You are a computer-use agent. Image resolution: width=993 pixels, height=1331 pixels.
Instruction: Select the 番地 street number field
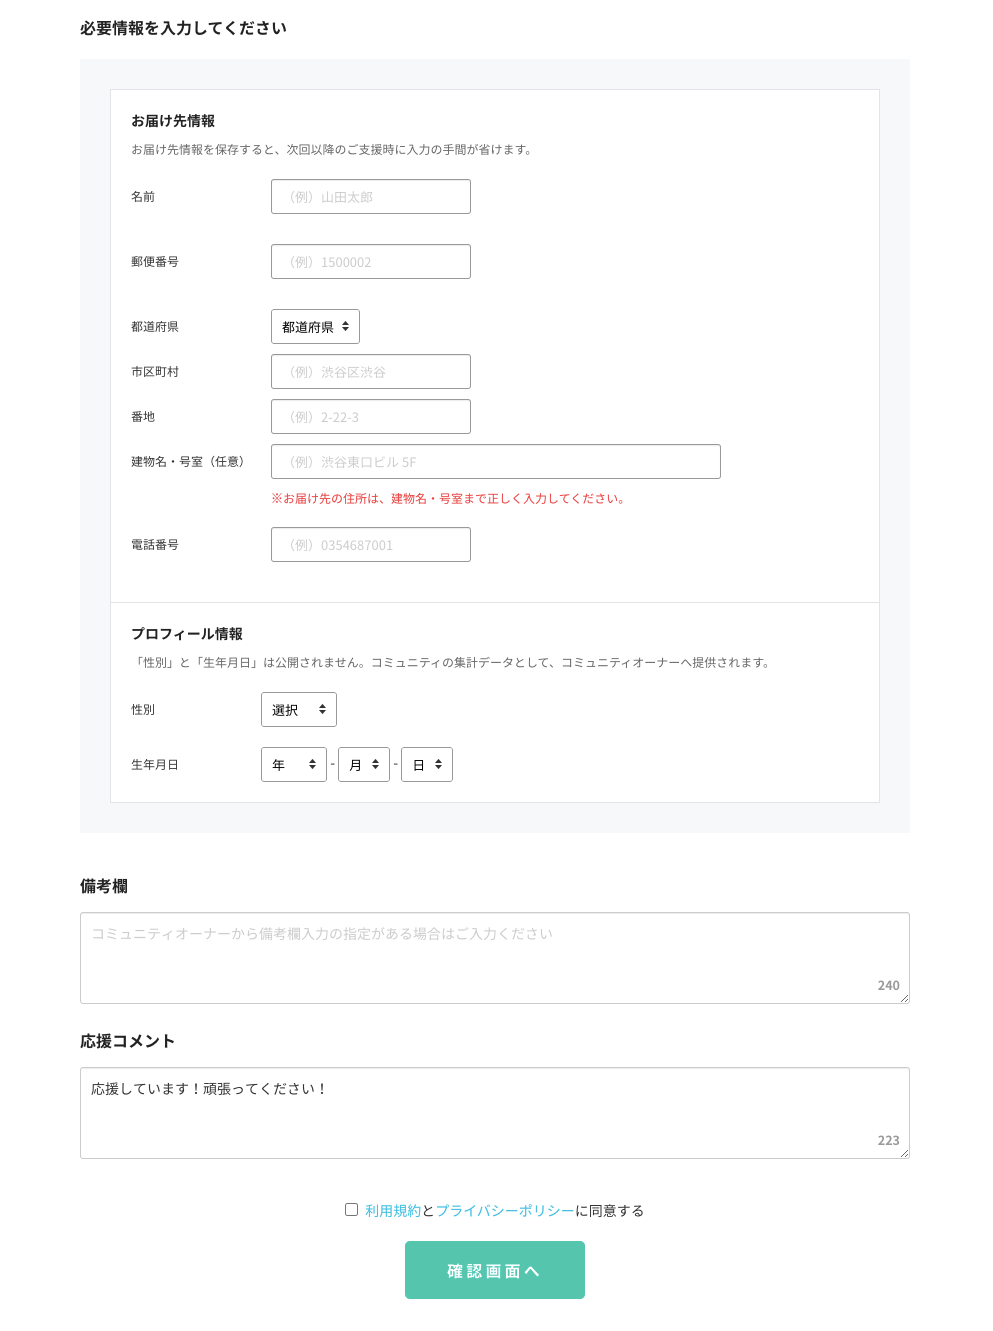pos(370,417)
